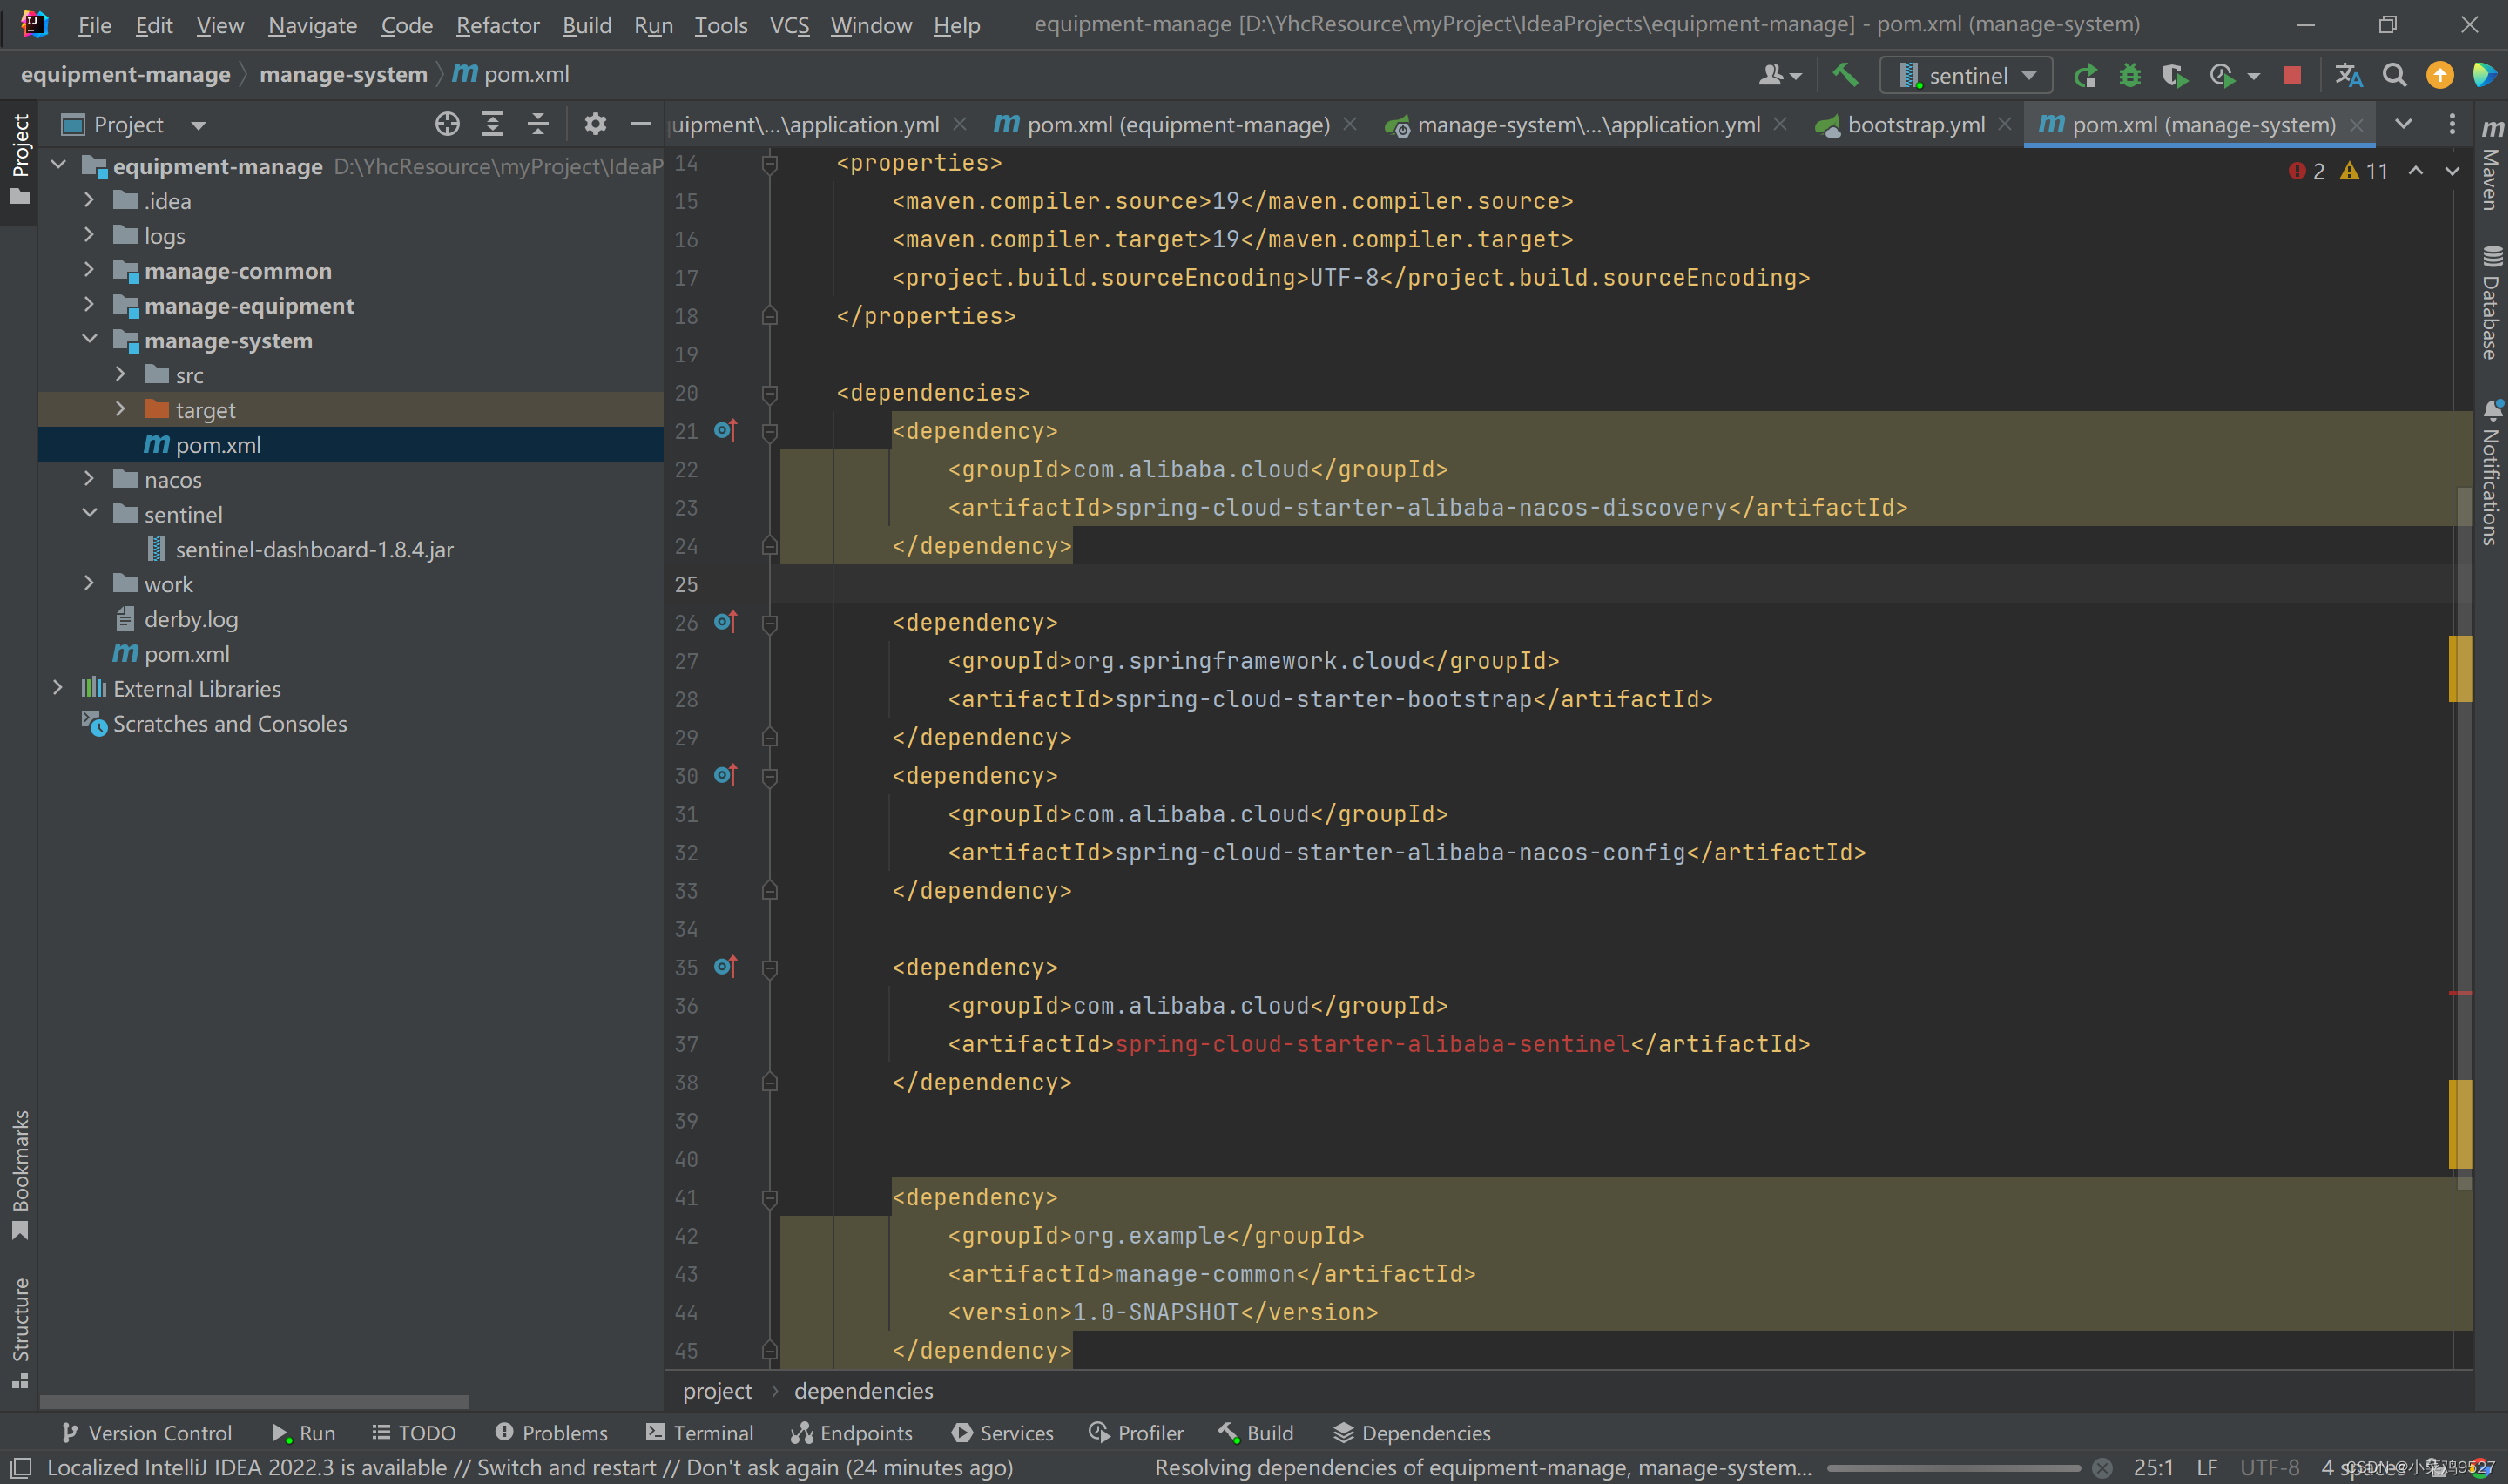The image size is (2510, 1484).
Task: Click equipment-manage breadcrumb in navigation bar
Action: coord(125,75)
